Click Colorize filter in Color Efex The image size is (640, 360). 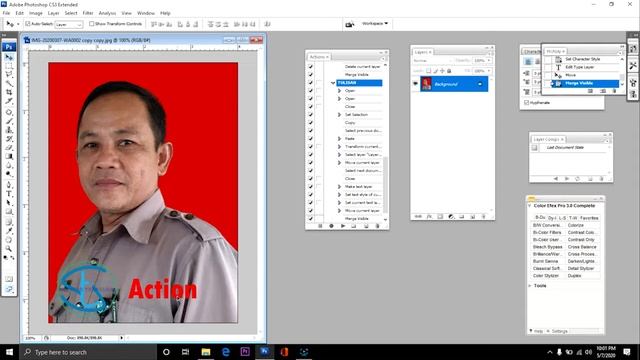click(576, 225)
